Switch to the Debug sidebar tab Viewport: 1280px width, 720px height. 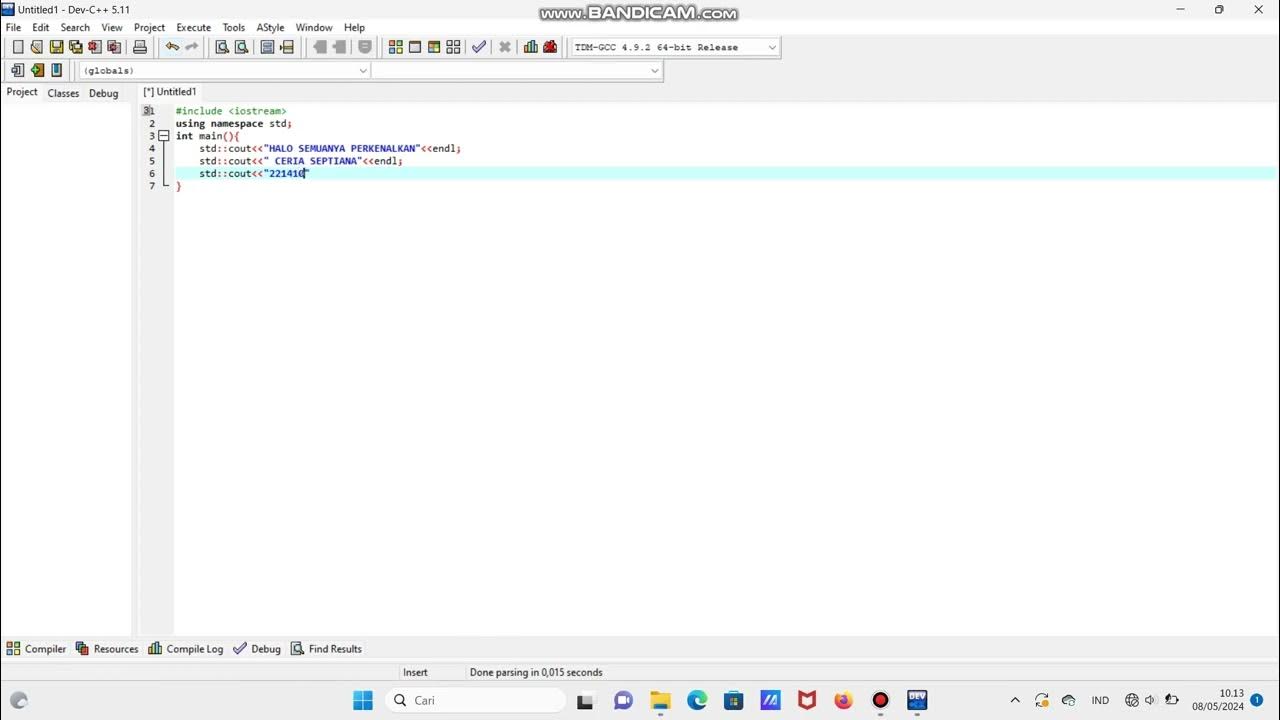(x=104, y=93)
